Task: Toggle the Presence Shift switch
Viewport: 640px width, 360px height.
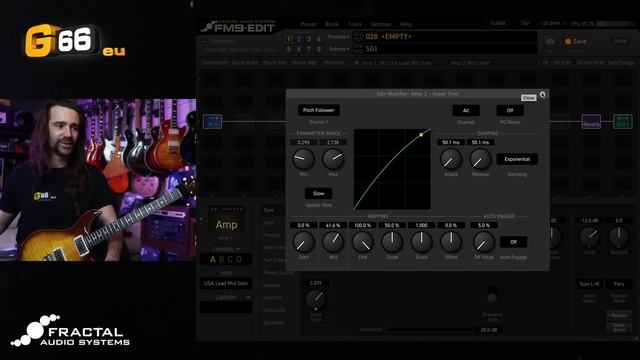Action: click(x=492, y=296)
